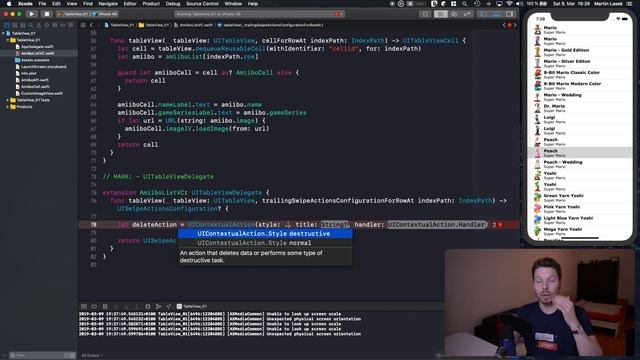Choose the destructive autocomplete suggestion
The image size is (640, 360).
coord(265,234)
